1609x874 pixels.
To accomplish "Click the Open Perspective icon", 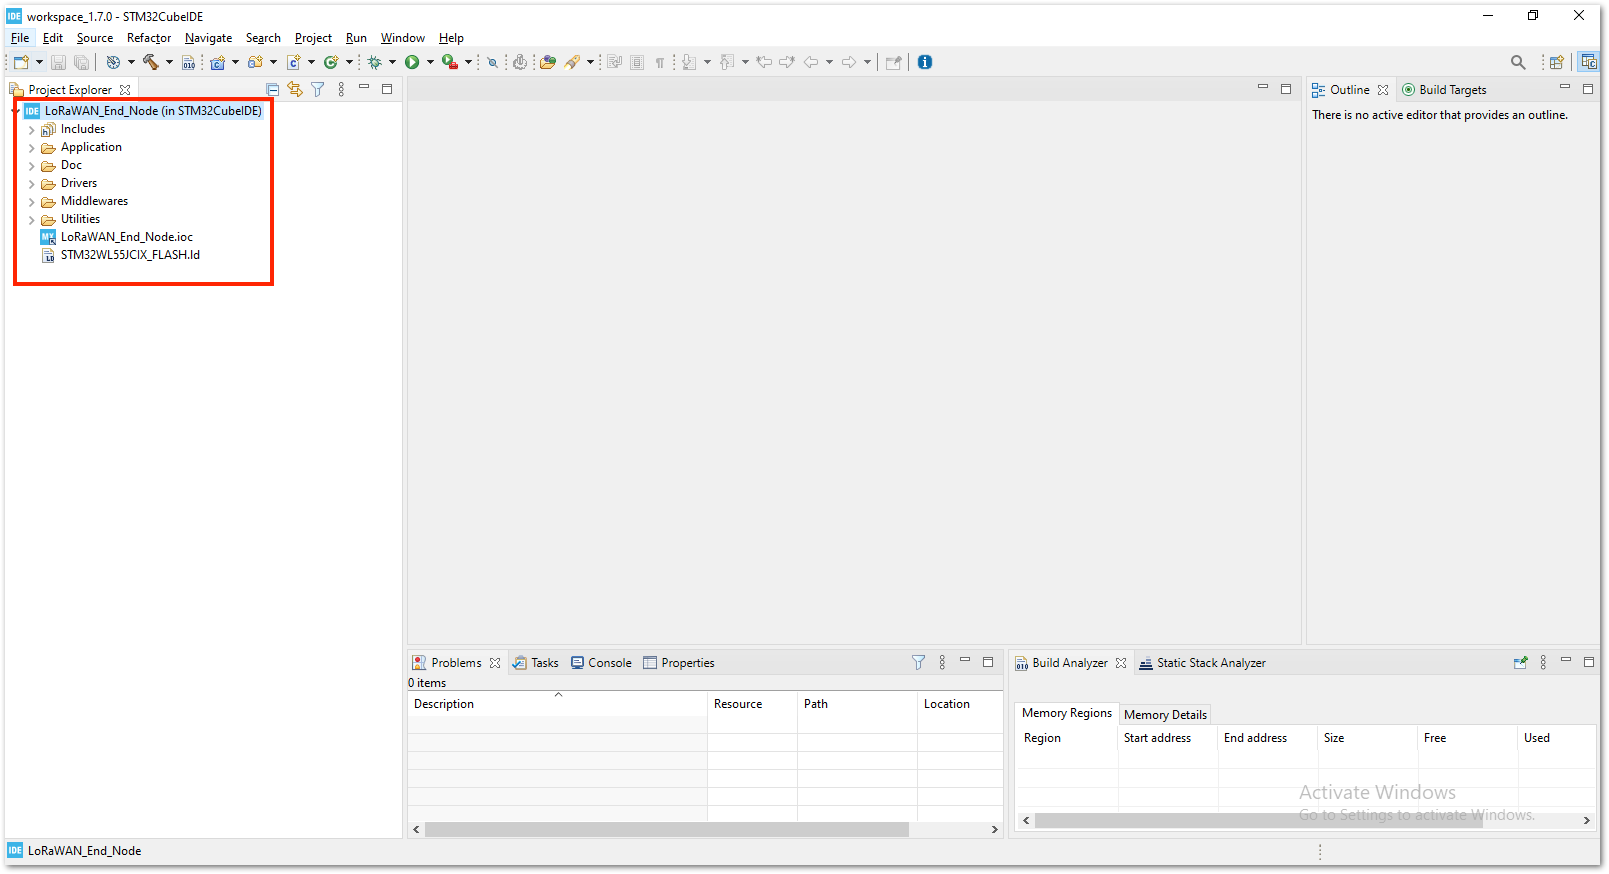I will pyautogui.click(x=1556, y=62).
